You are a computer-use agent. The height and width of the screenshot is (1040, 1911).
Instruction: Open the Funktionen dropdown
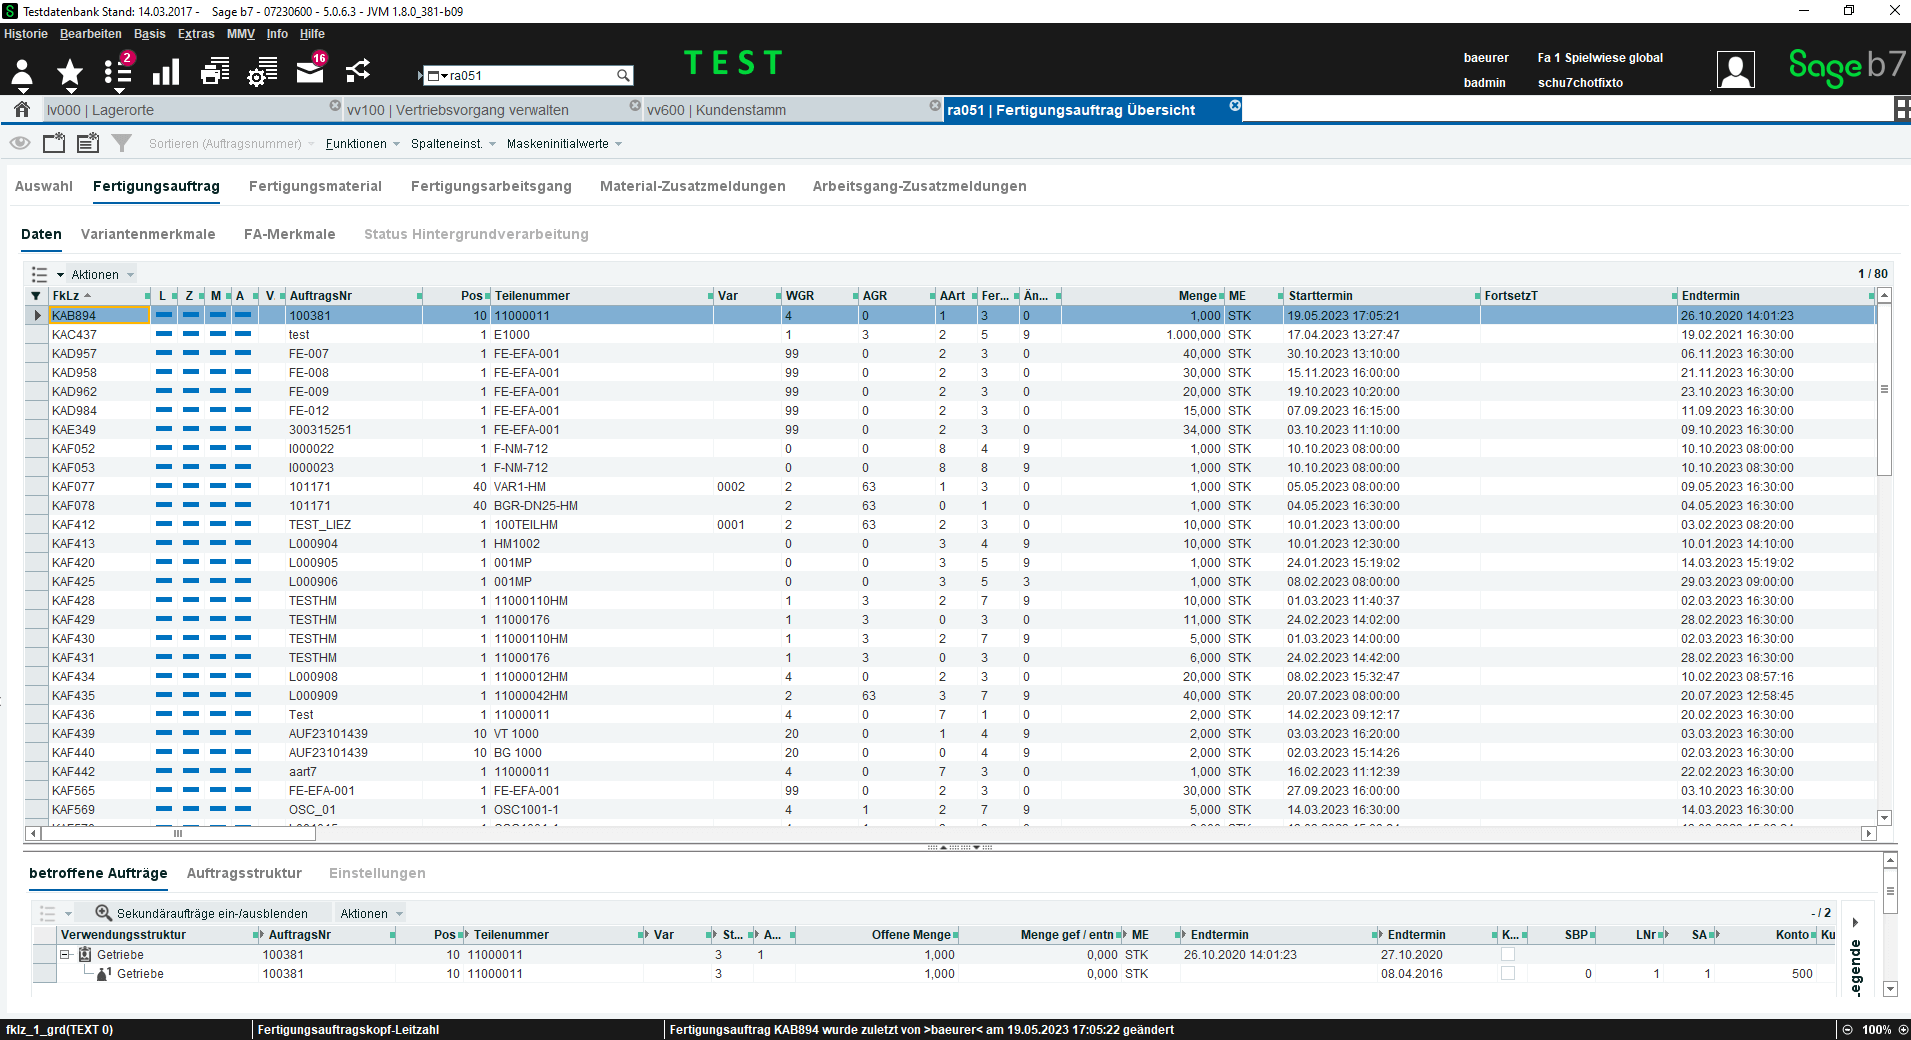[x=362, y=144]
